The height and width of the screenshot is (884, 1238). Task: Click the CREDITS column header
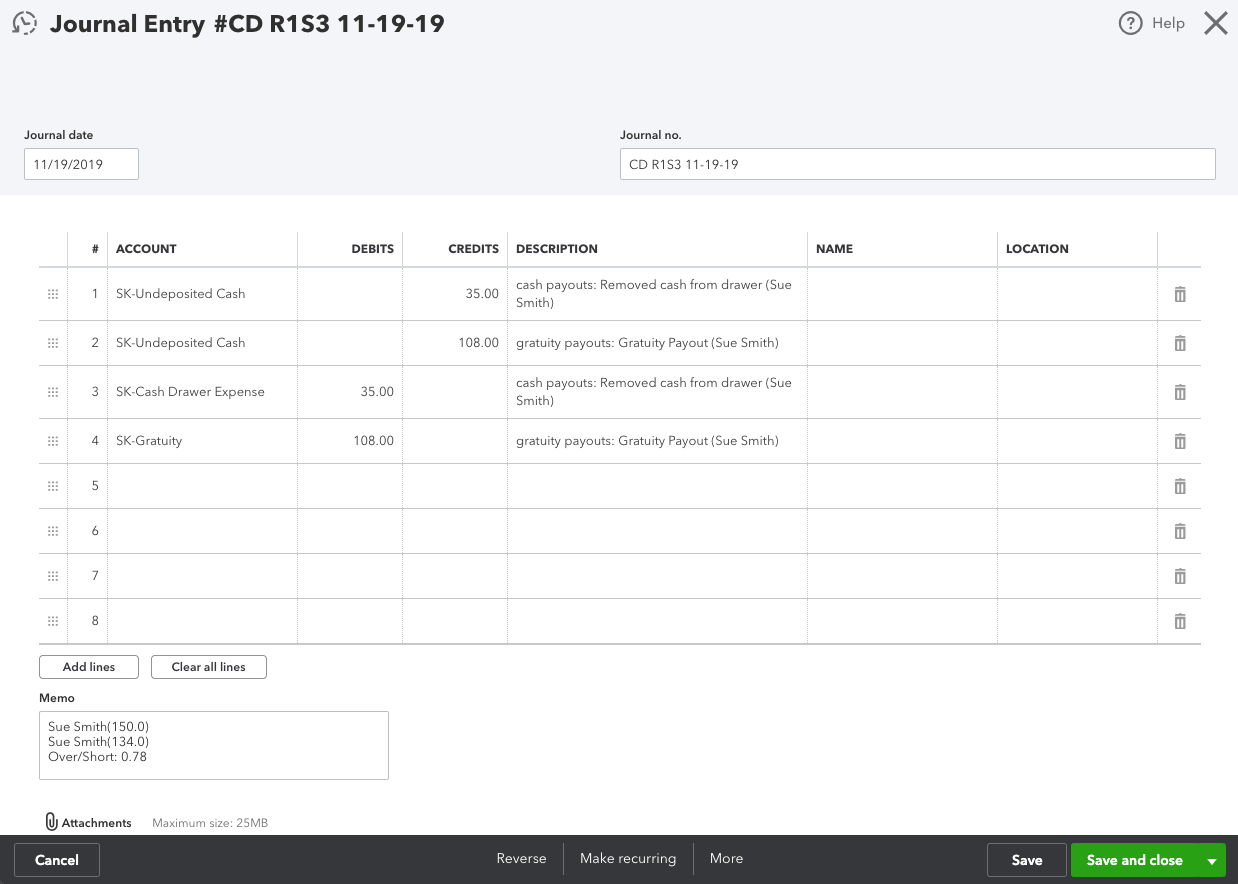(473, 249)
